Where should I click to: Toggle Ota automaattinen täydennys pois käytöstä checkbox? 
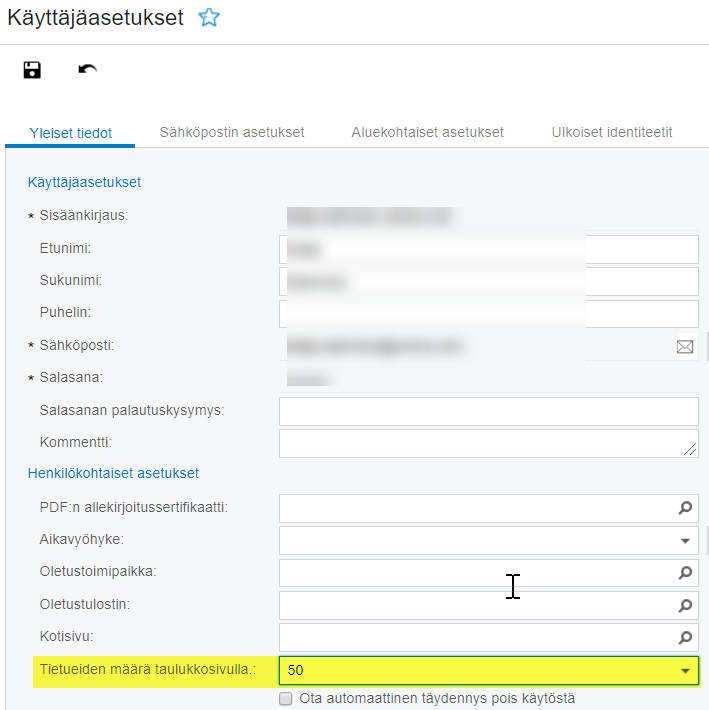286,698
